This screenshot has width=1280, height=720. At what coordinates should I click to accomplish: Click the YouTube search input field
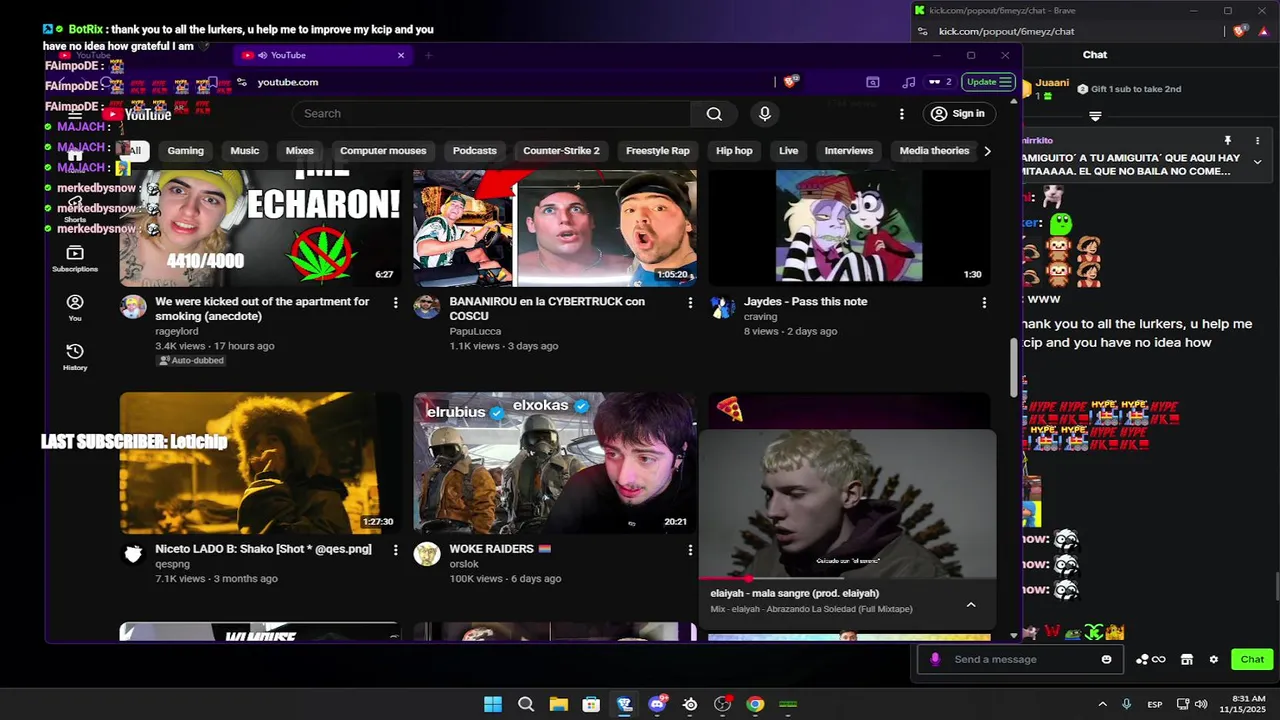491,114
